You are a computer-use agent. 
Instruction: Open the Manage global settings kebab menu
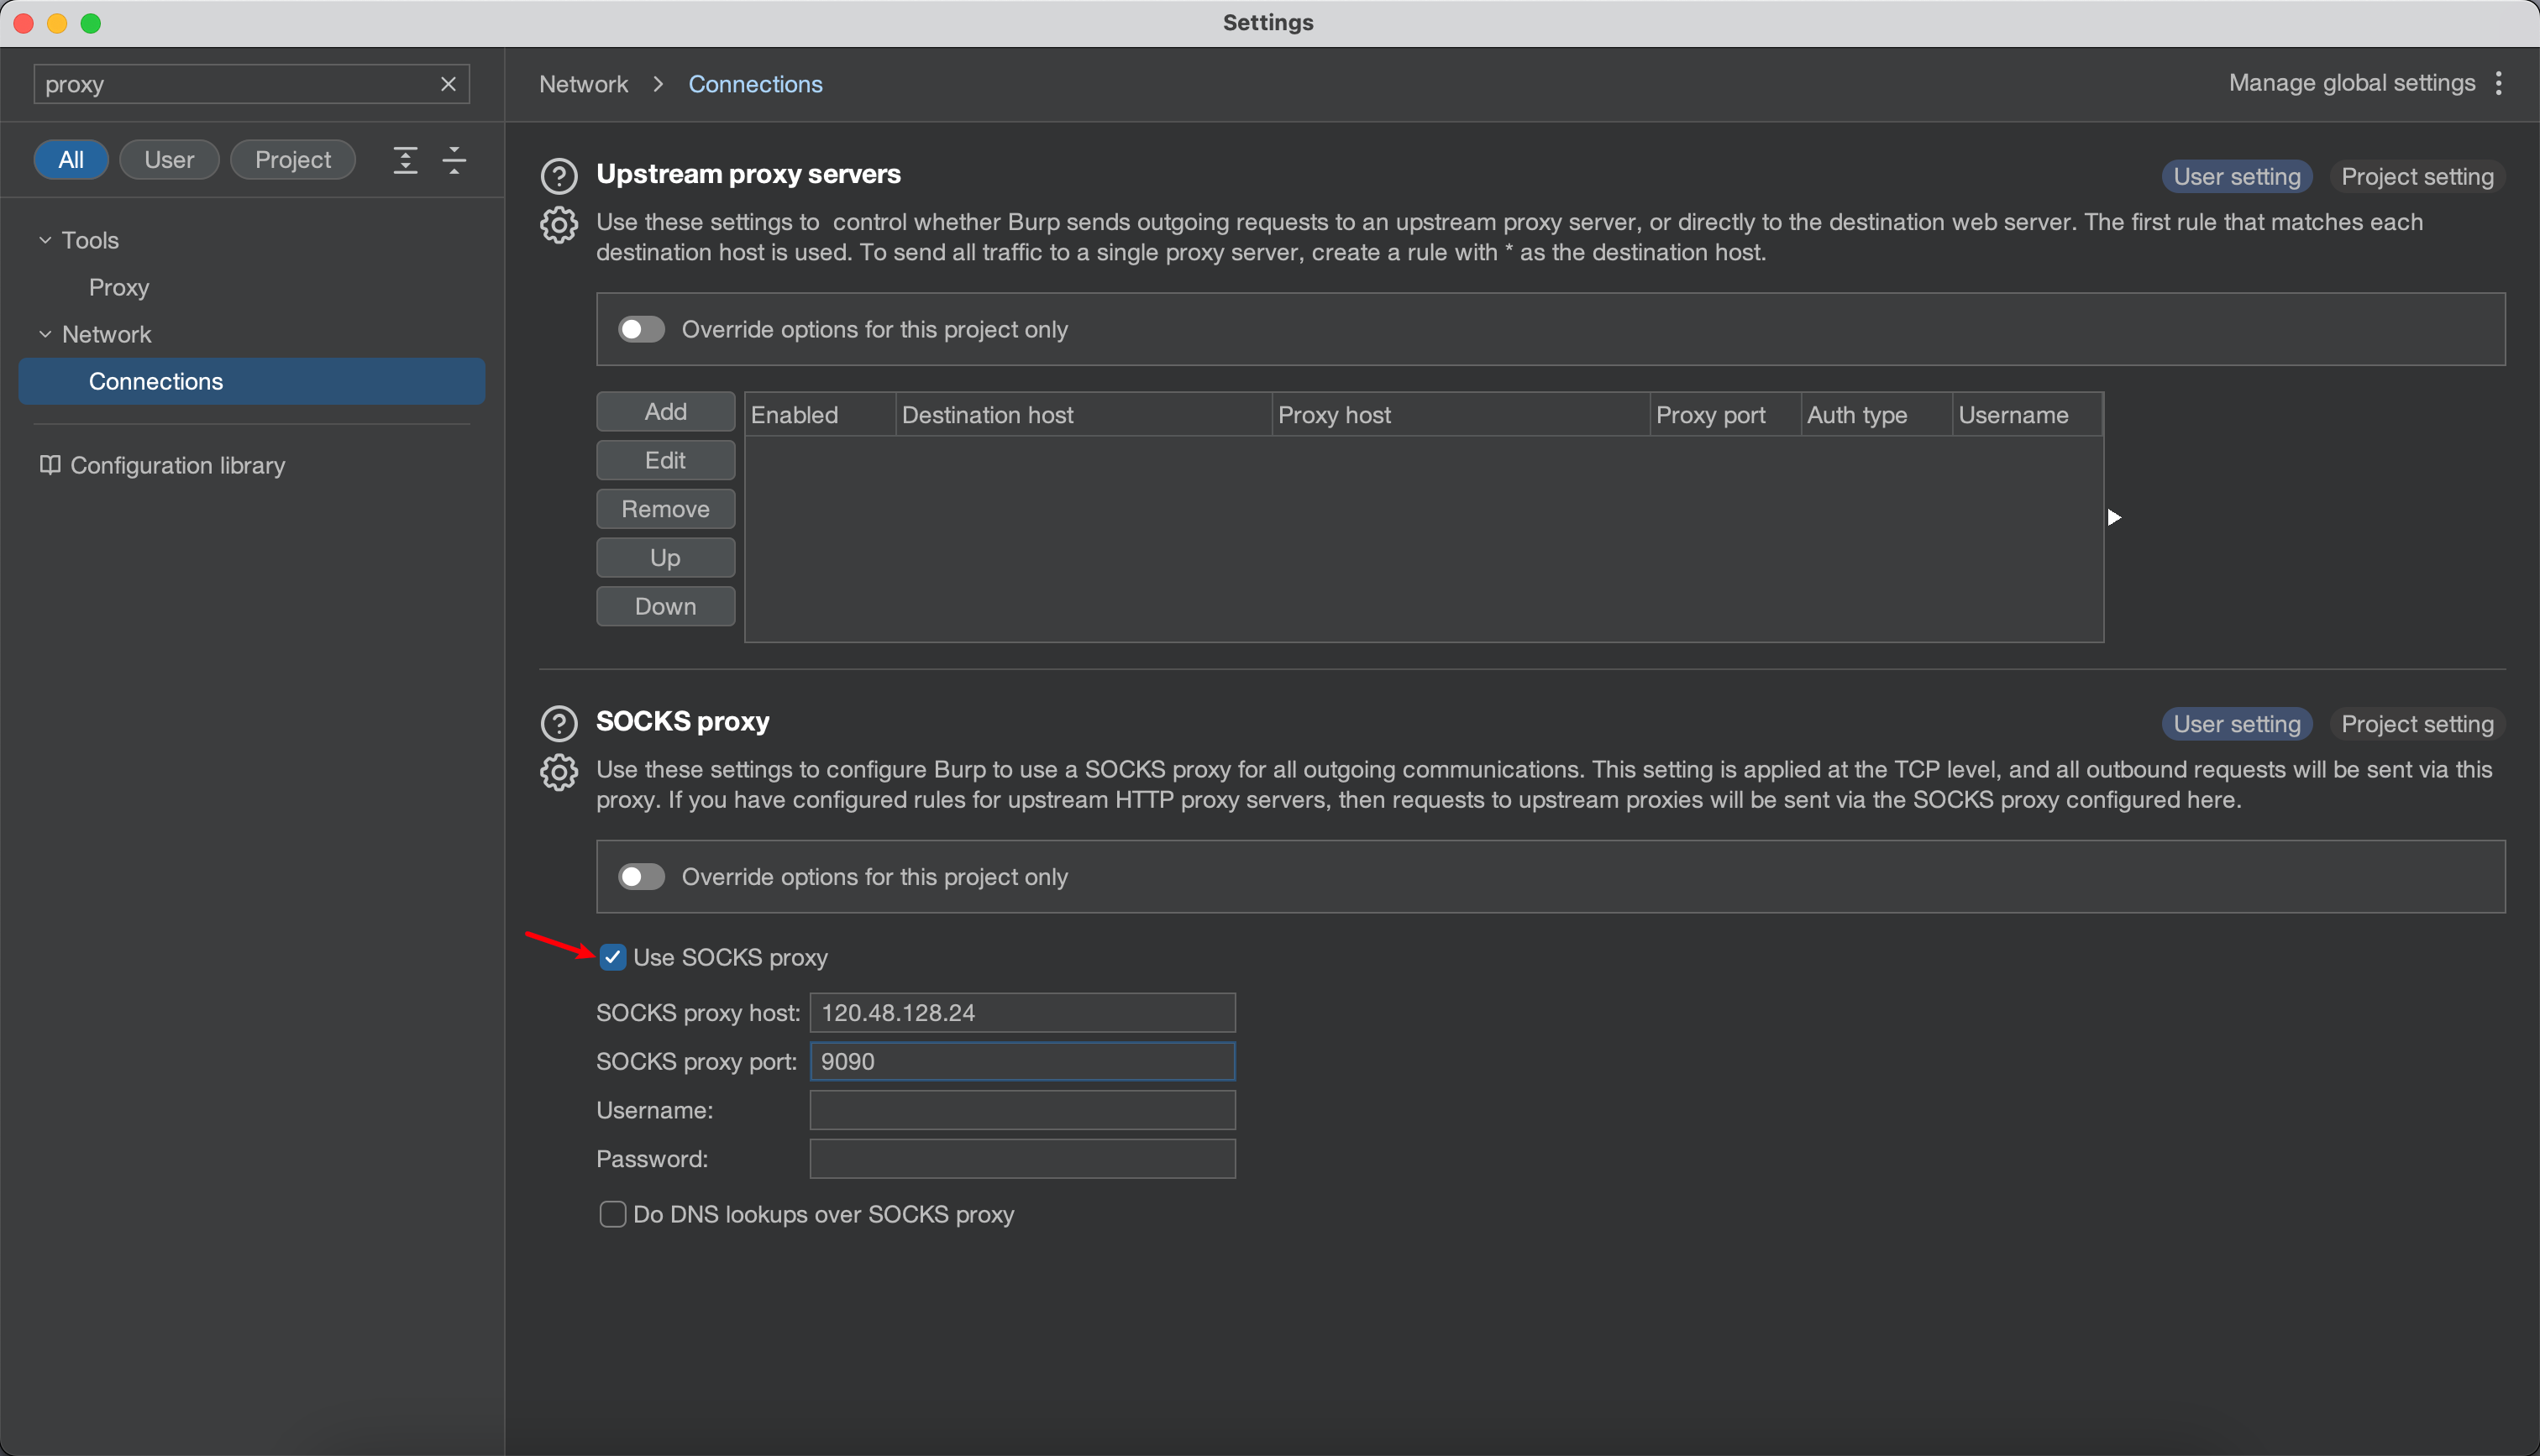(2498, 83)
